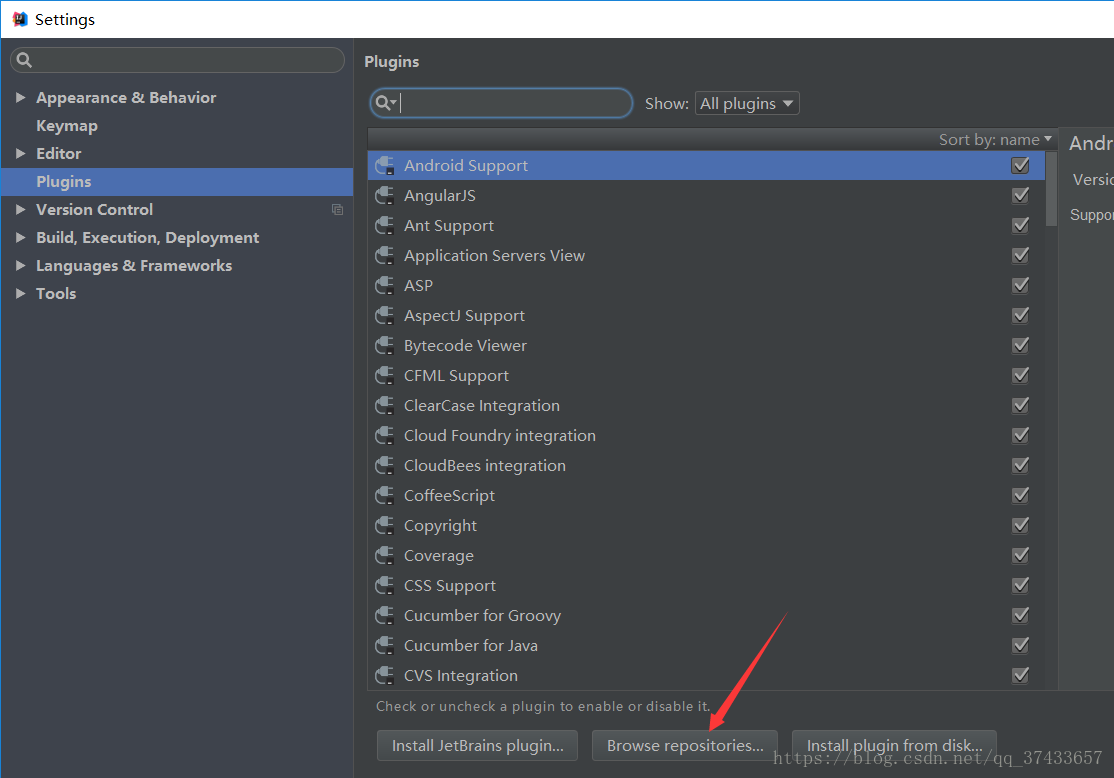Open the Tools settings page

(56, 293)
